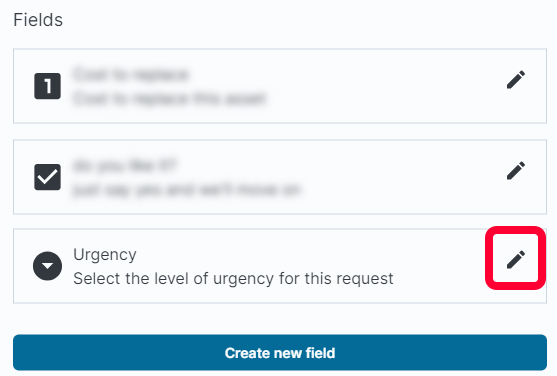Click the round dropdown arrow icon beside Urgency

pyautogui.click(x=47, y=266)
